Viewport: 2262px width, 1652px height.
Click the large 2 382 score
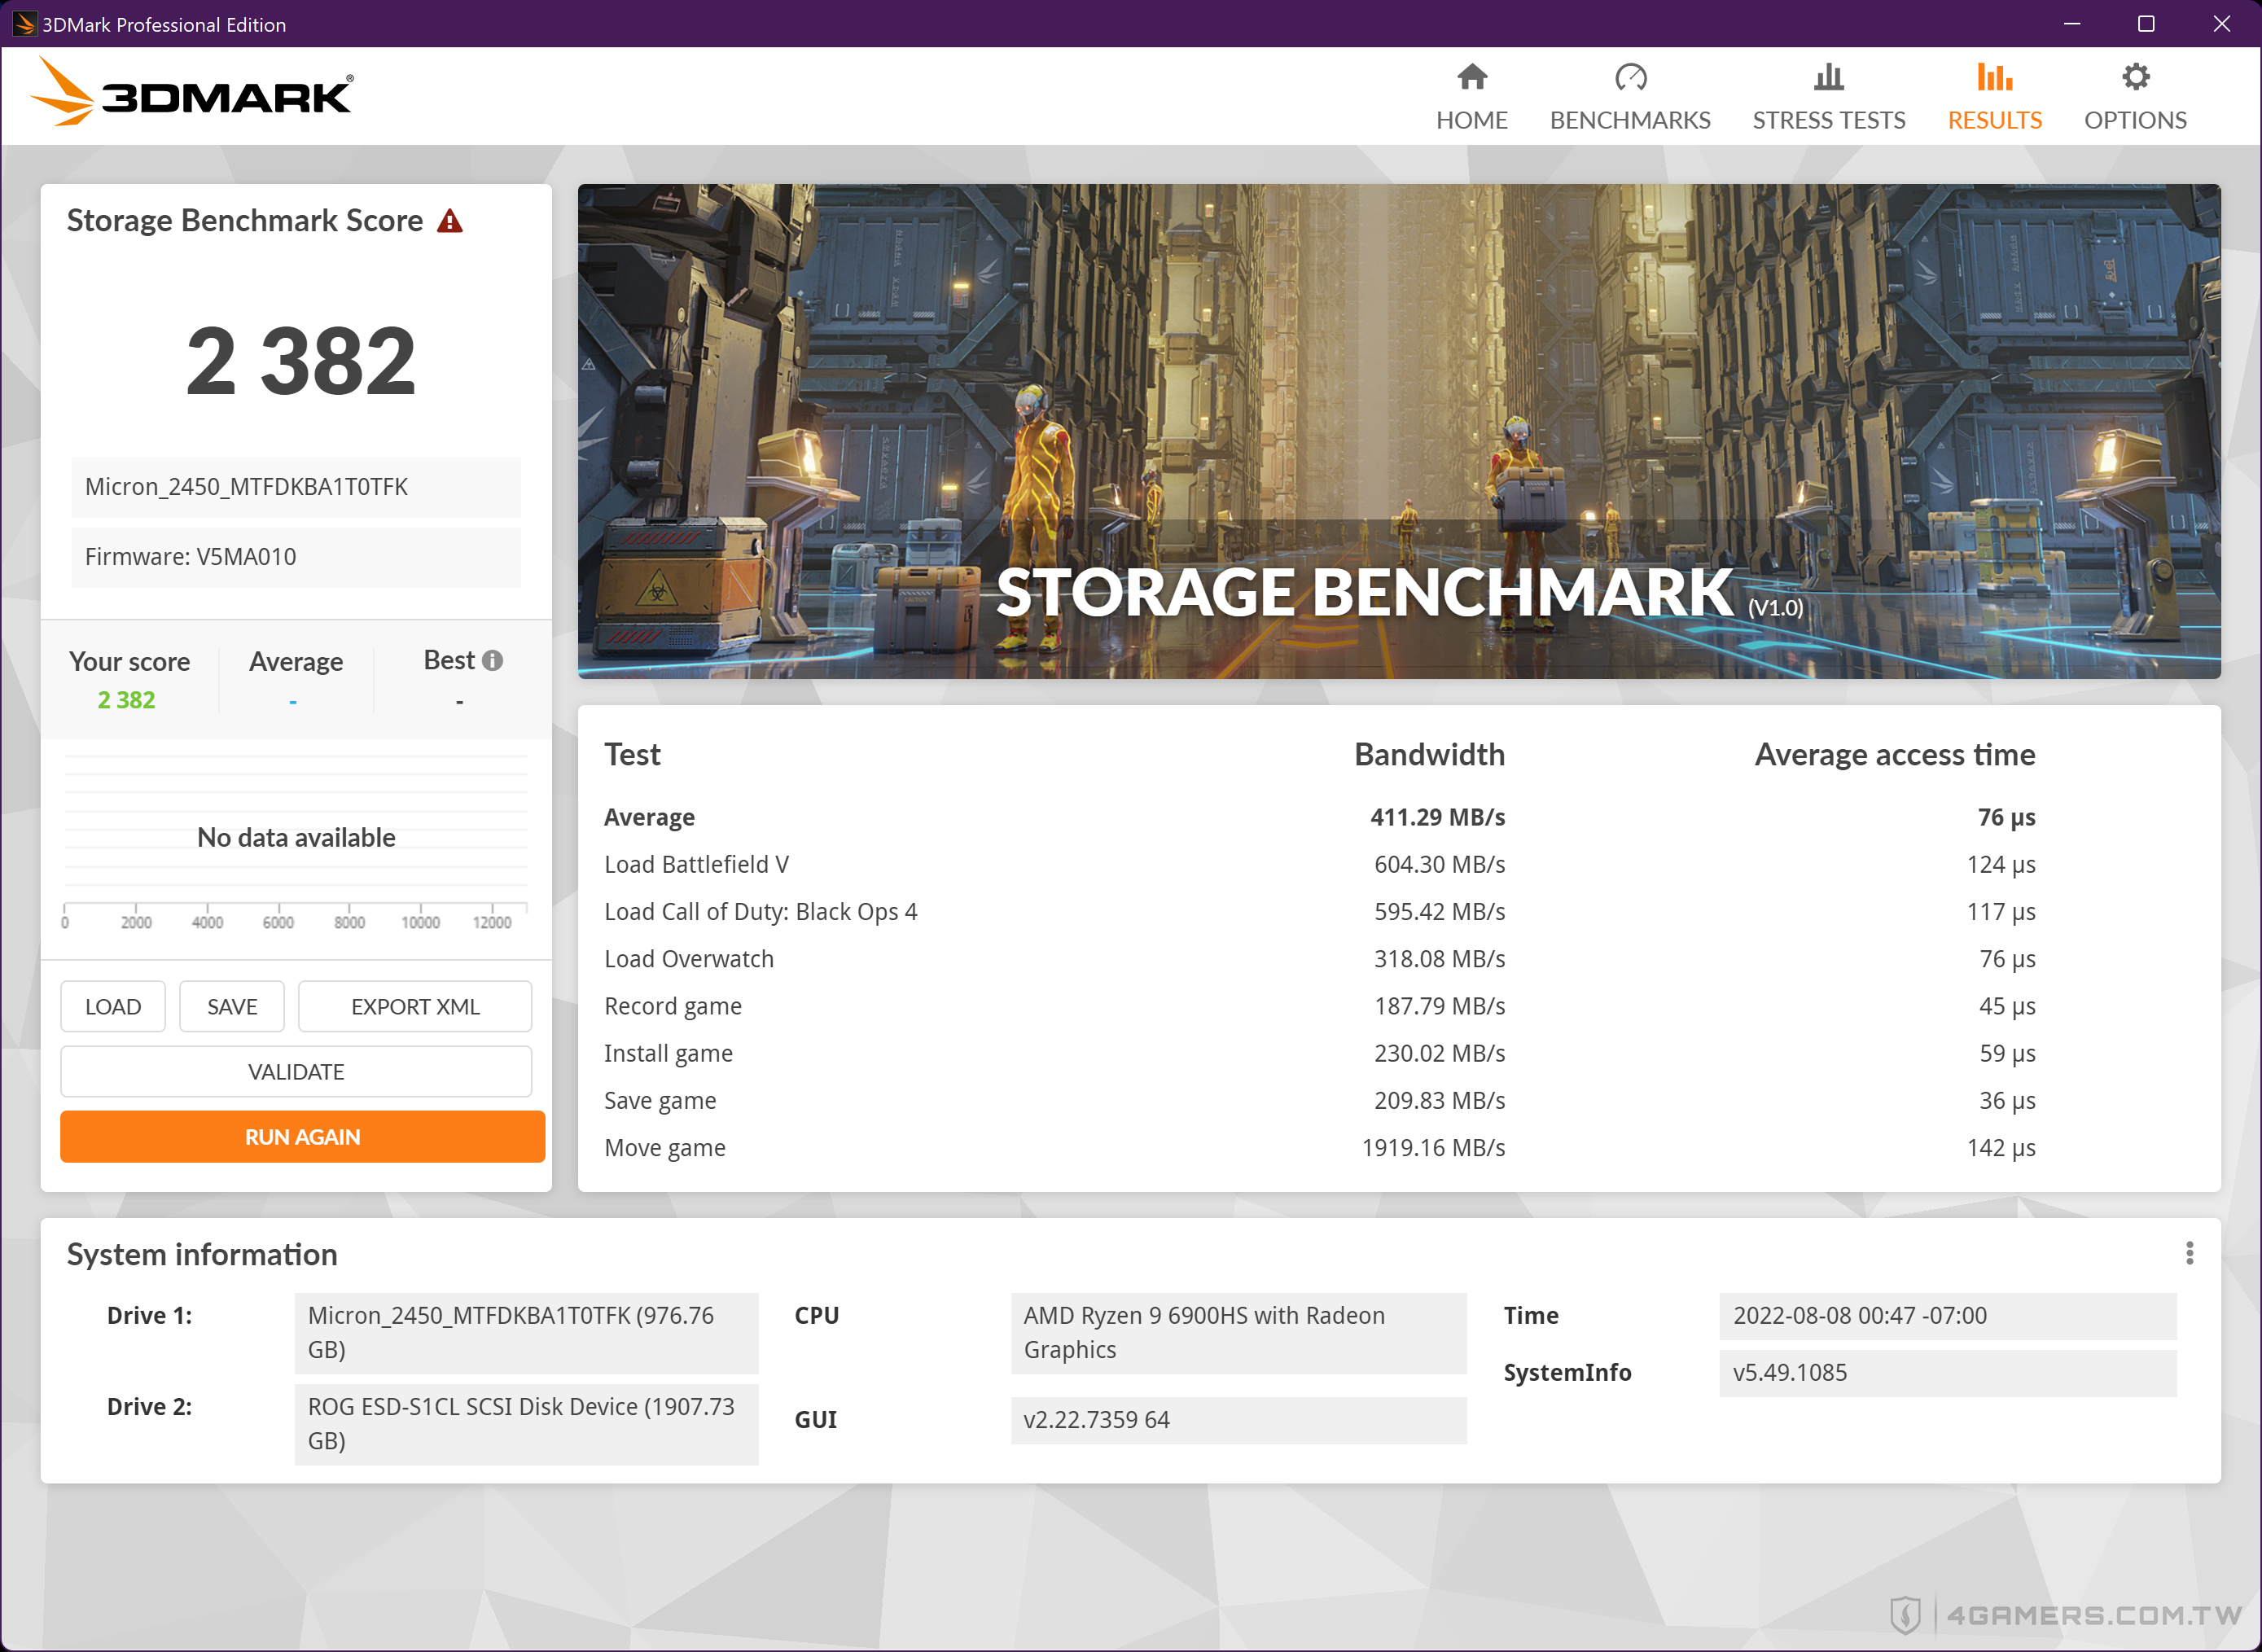300,361
